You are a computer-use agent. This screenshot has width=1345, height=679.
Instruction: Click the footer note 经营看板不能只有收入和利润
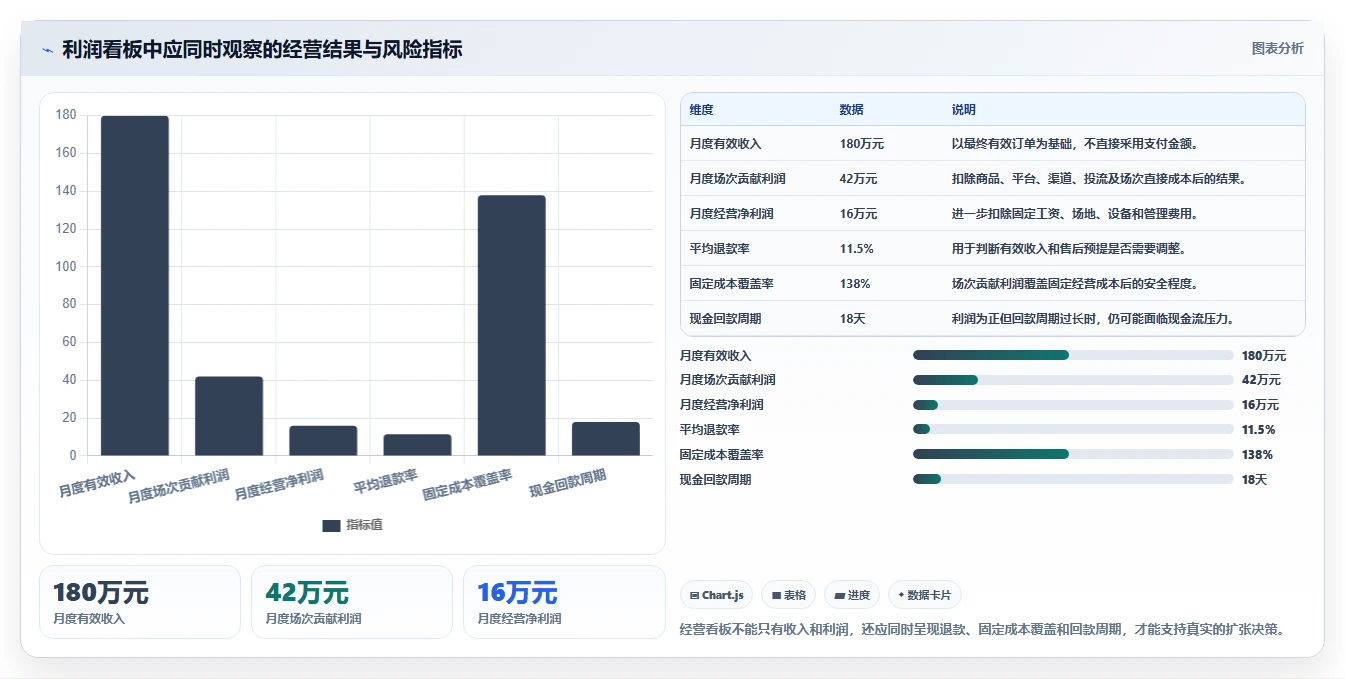pyautogui.click(x=981, y=629)
